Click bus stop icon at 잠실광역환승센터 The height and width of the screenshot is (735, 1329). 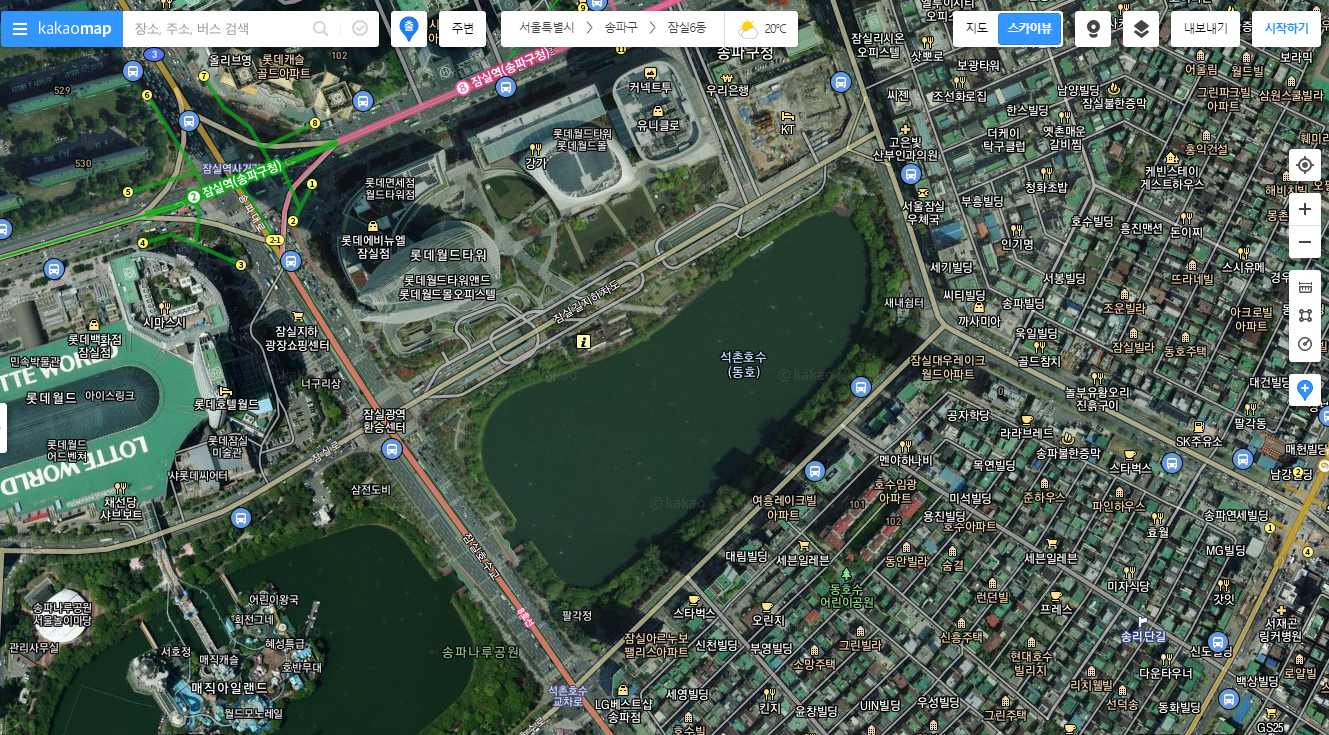coord(390,448)
